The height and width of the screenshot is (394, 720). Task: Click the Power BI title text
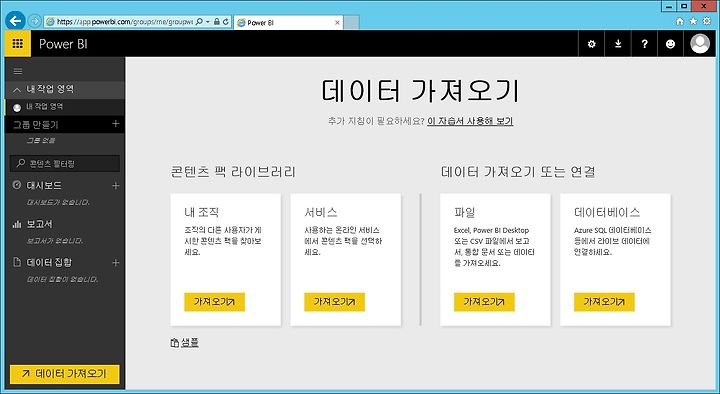click(63, 44)
